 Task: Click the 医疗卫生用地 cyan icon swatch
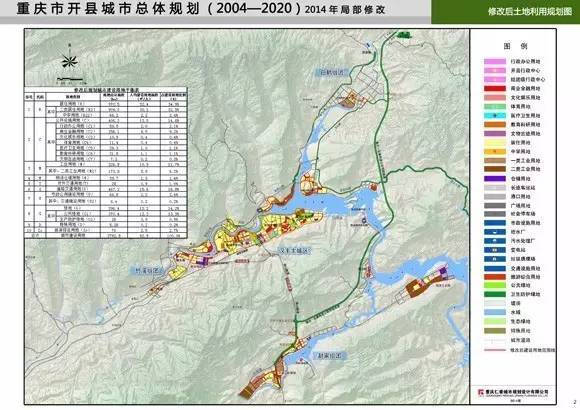pyautogui.click(x=495, y=115)
